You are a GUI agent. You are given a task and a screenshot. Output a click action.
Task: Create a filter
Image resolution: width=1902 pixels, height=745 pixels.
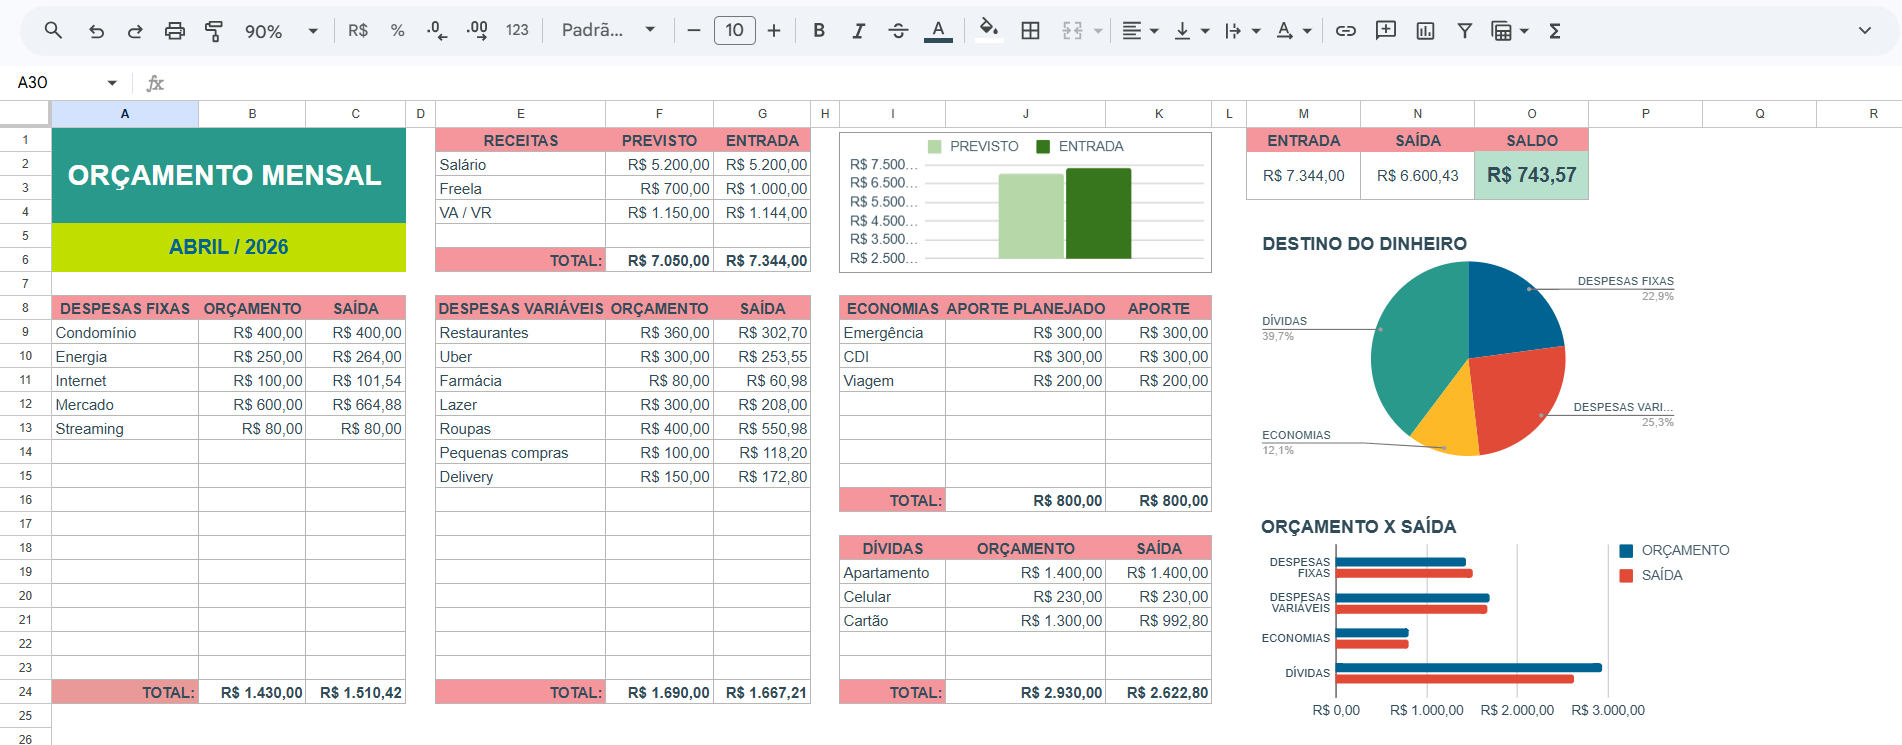(x=1464, y=31)
